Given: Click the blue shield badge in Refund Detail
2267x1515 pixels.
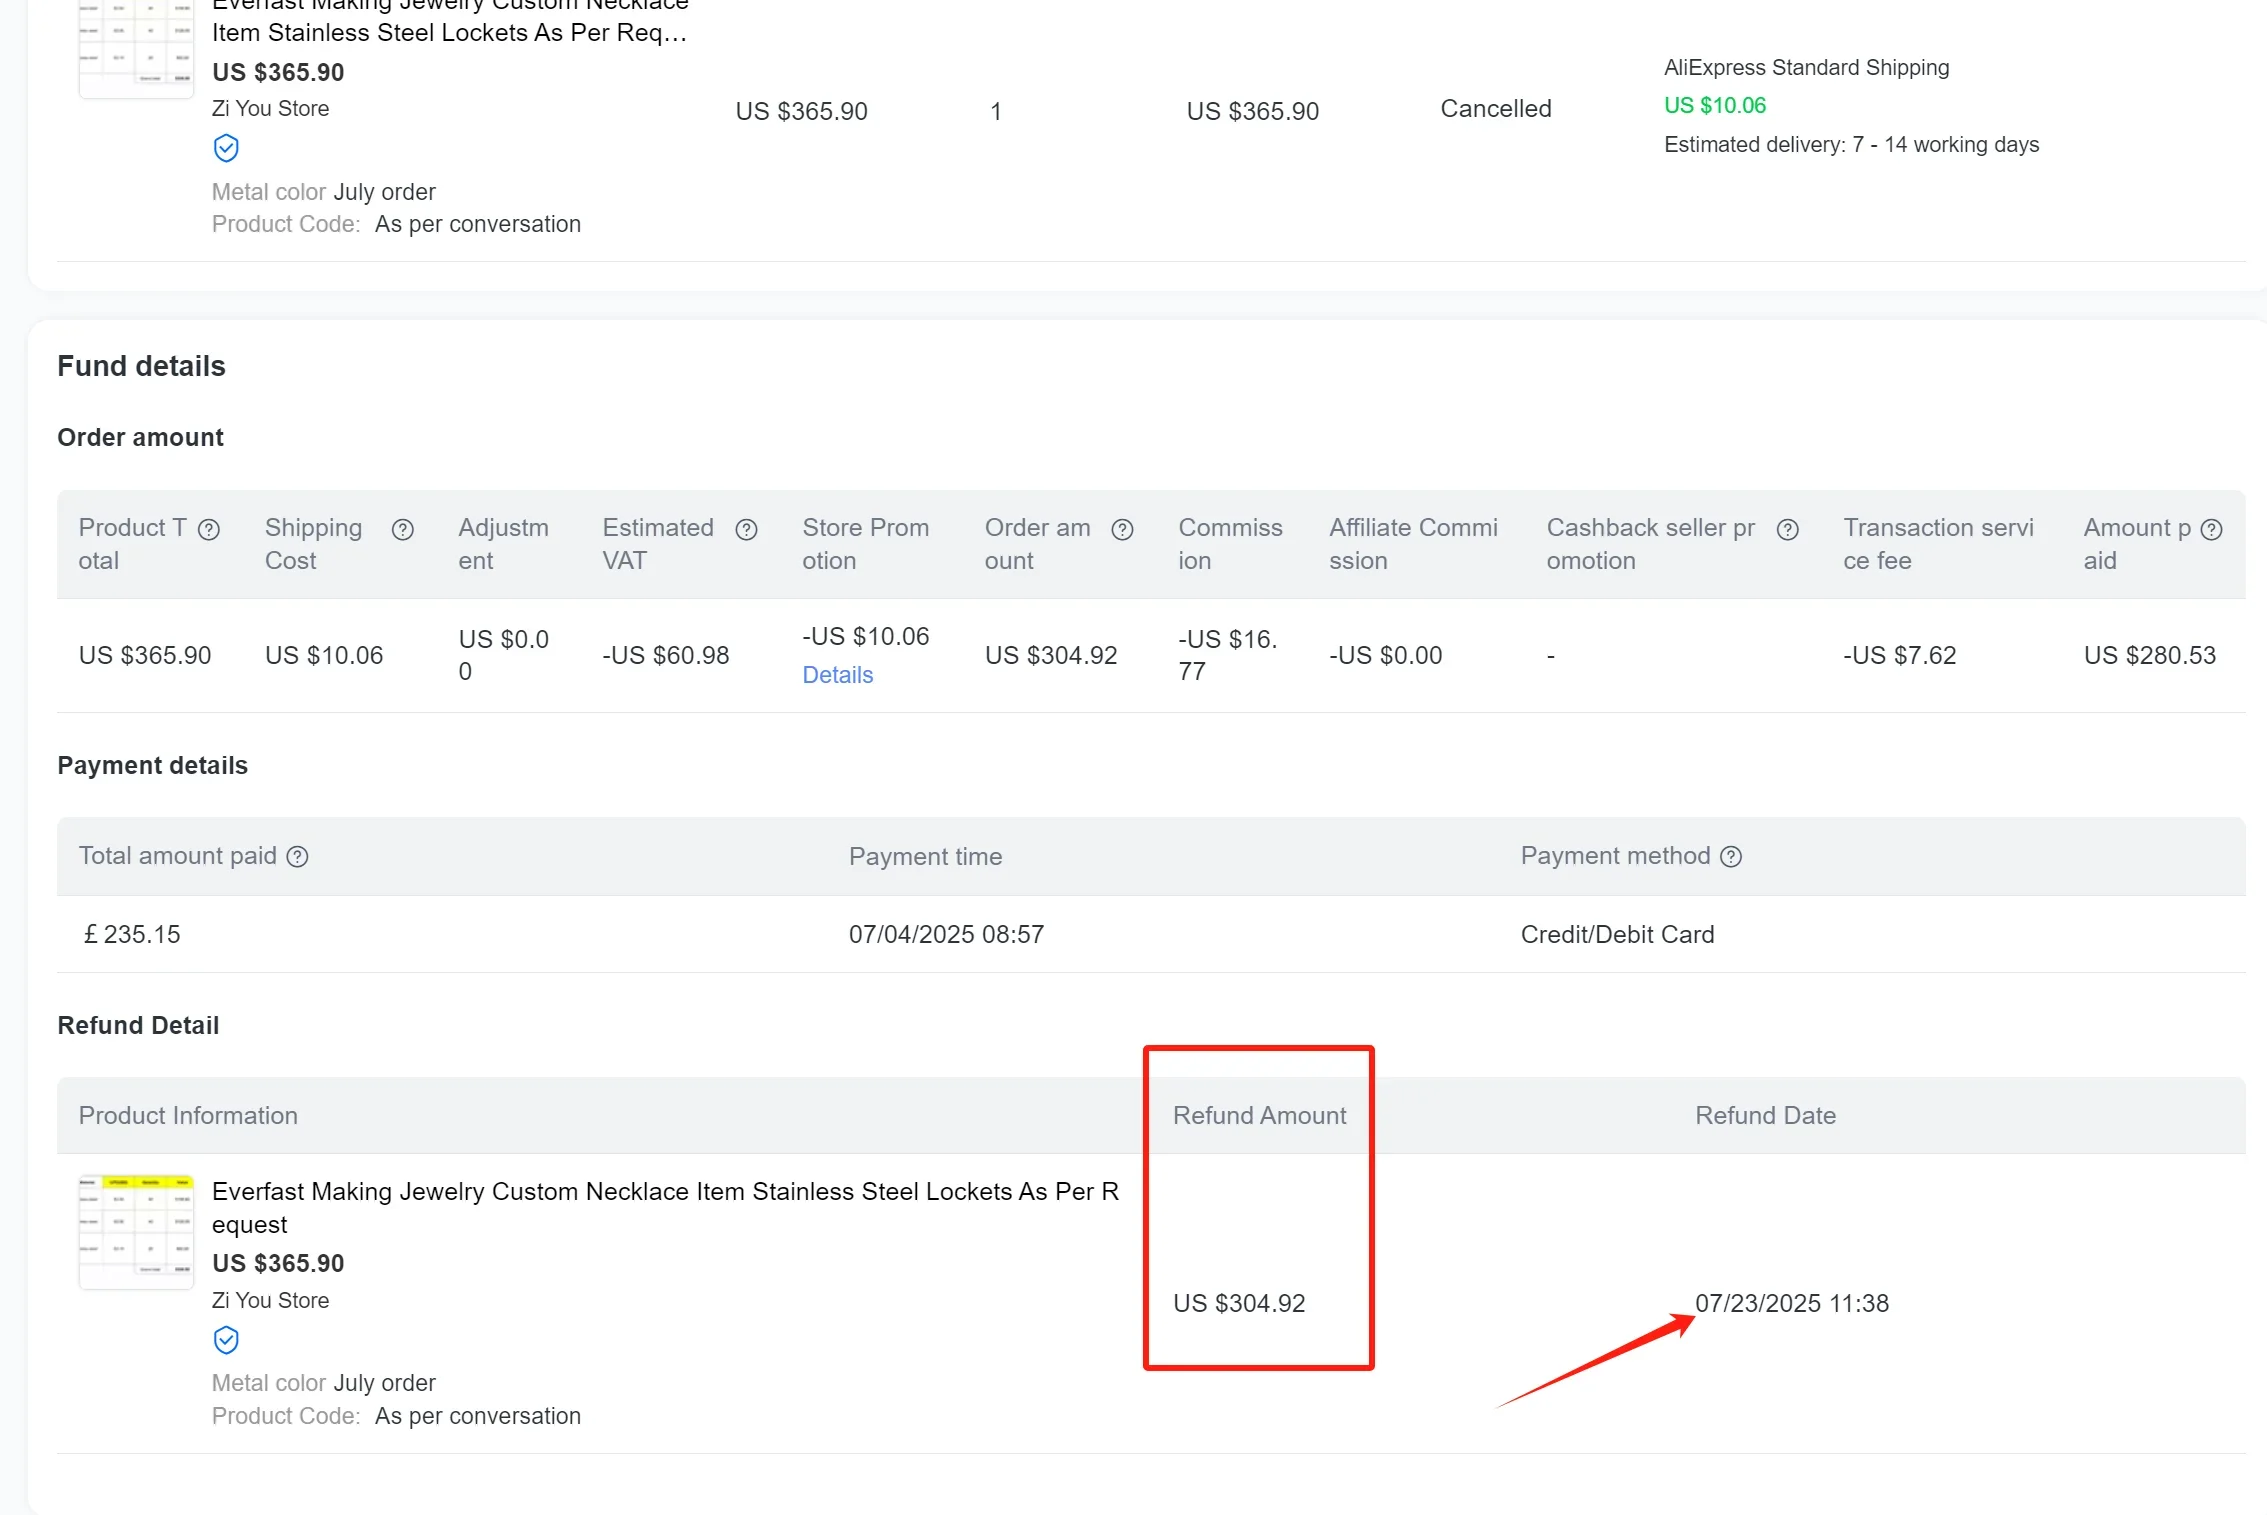Looking at the screenshot, I should pos(227,1340).
